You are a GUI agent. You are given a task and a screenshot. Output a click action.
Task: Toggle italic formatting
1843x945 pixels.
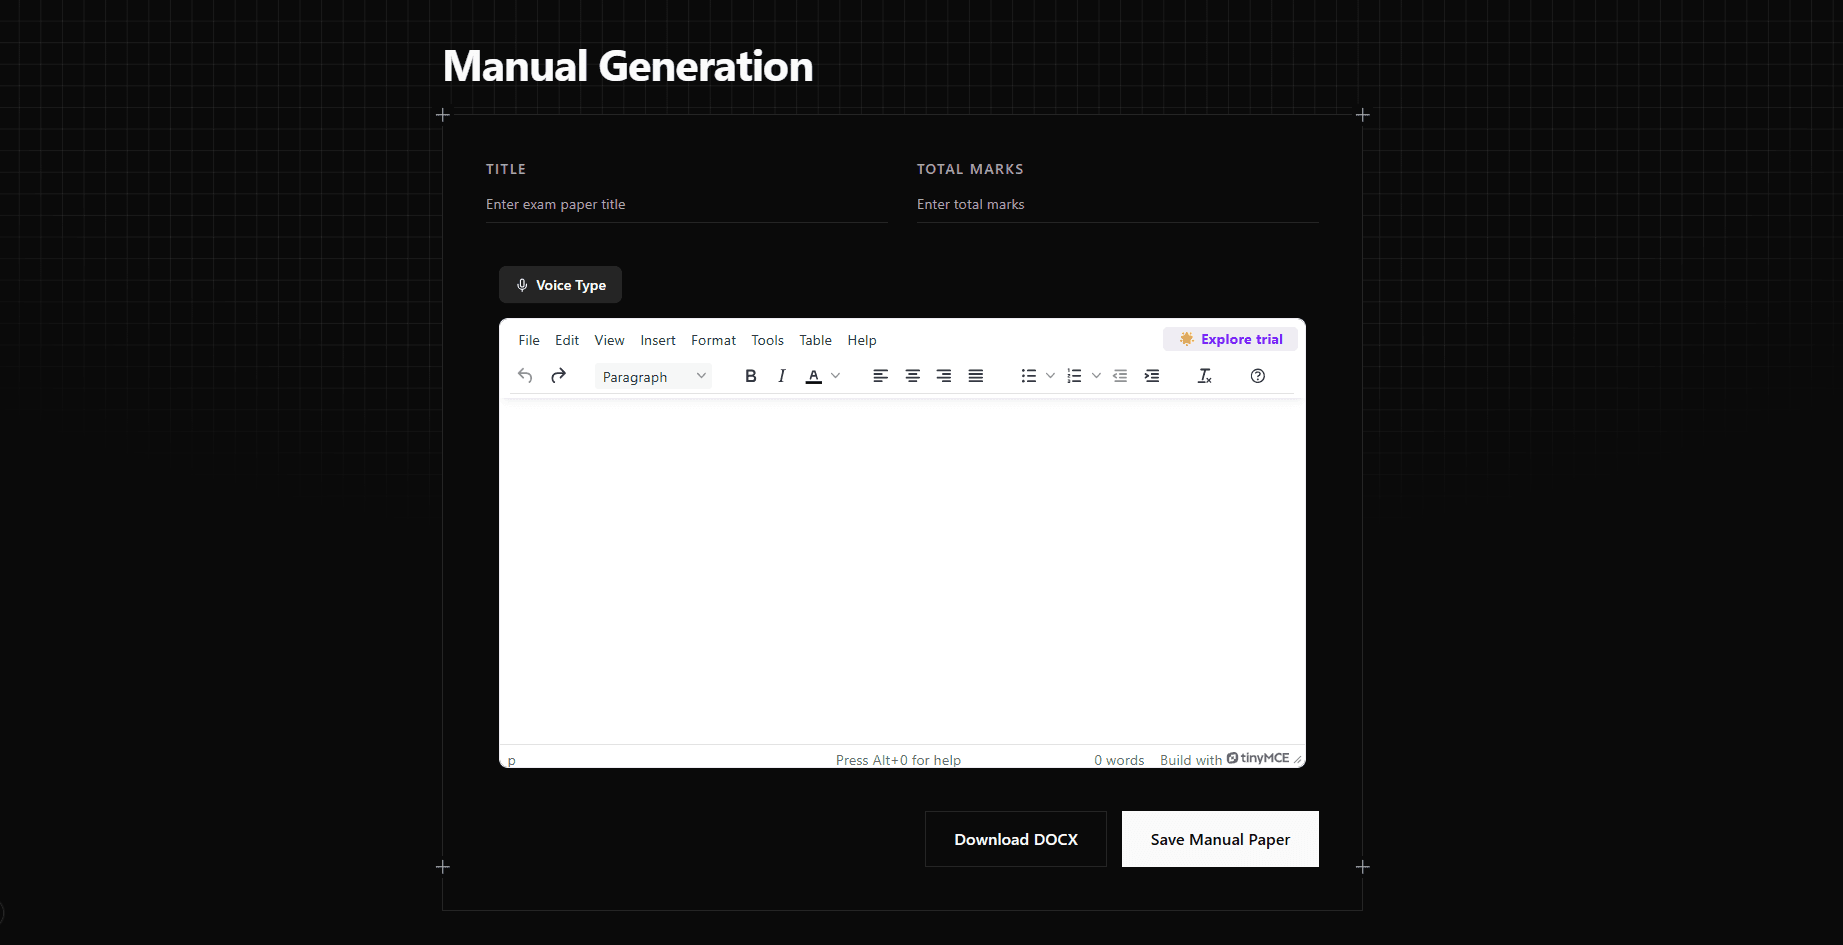point(782,376)
